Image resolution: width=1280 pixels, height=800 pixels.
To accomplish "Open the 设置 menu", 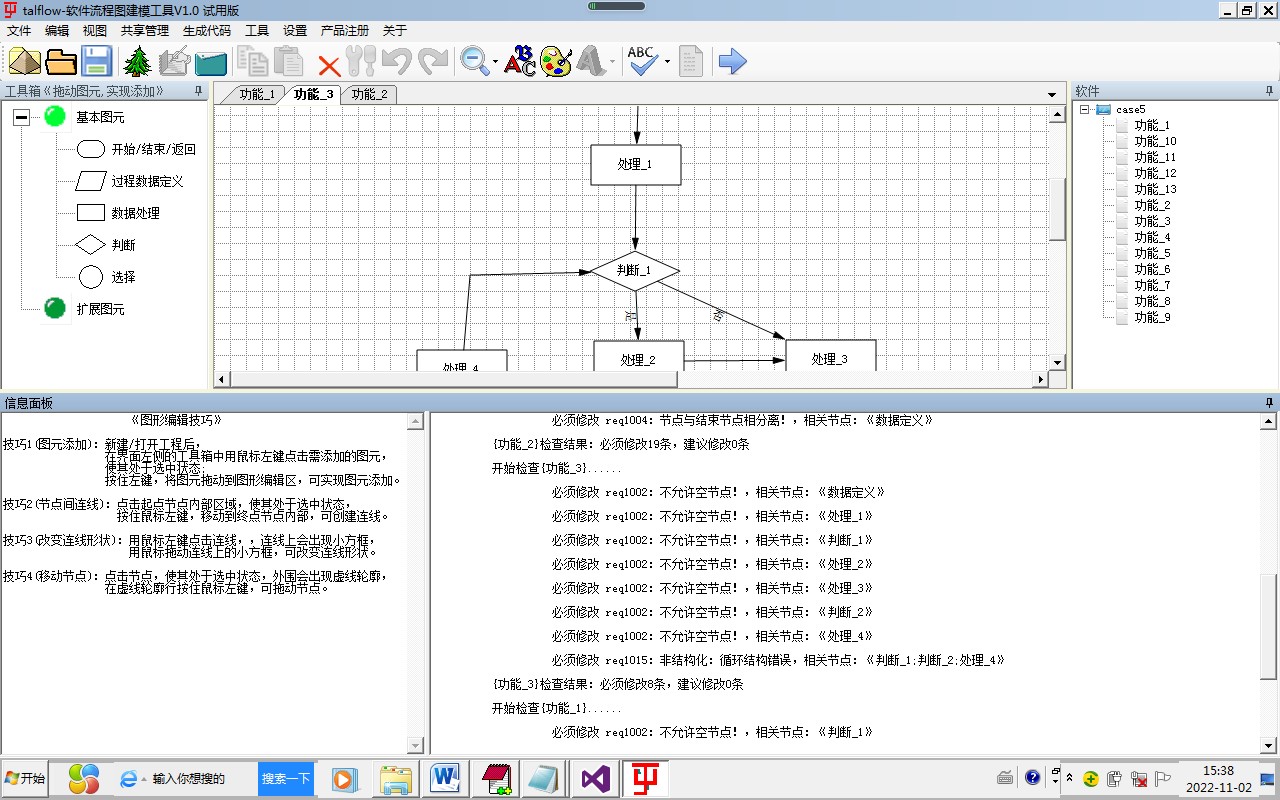I will pyautogui.click(x=295, y=31).
